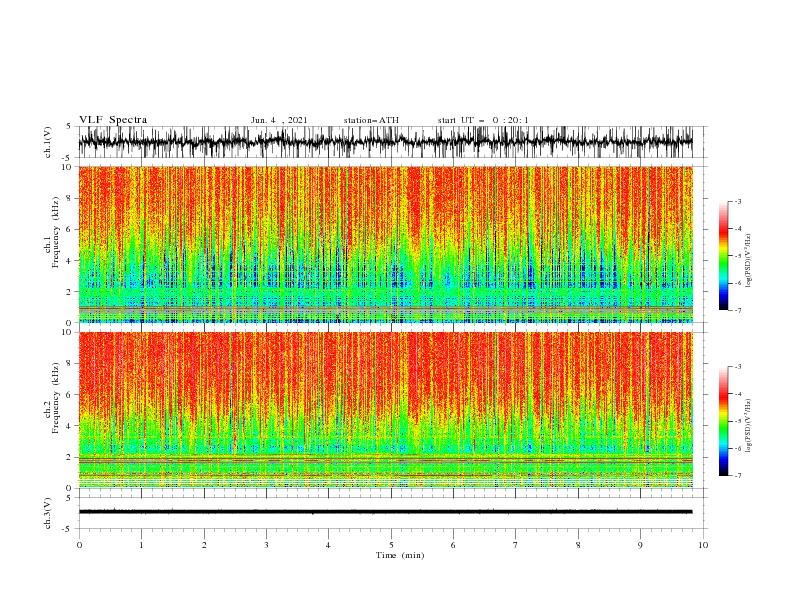Click the ch.1 spectrogram panel
The image size is (792, 612).
pyautogui.click(x=385, y=244)
